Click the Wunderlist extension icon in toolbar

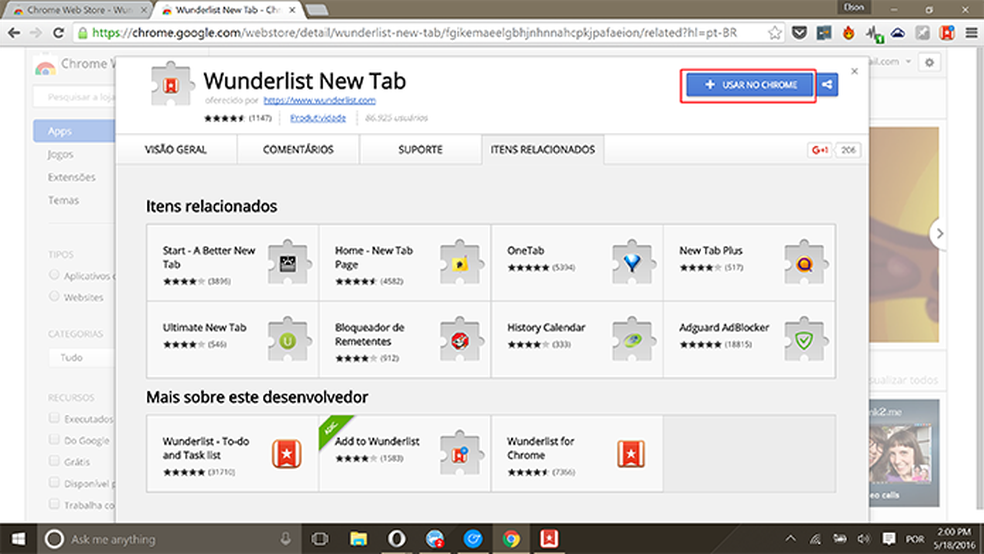click(947, 33)
